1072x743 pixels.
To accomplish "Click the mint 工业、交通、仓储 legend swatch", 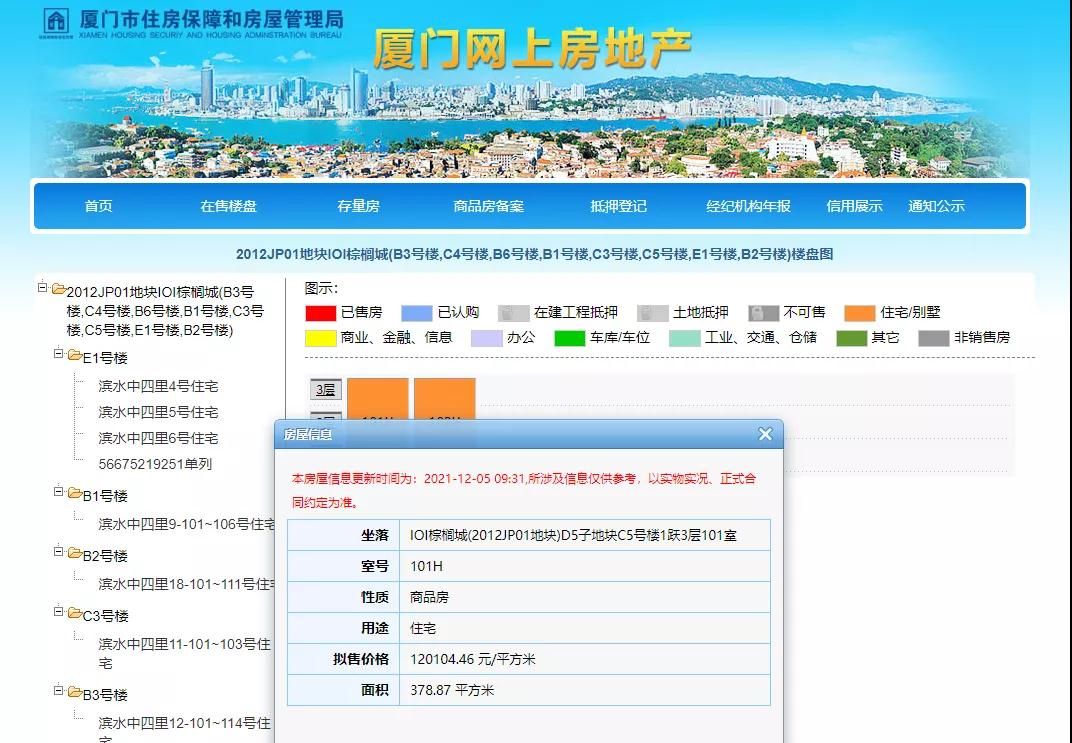I will (x=684, y=338).
